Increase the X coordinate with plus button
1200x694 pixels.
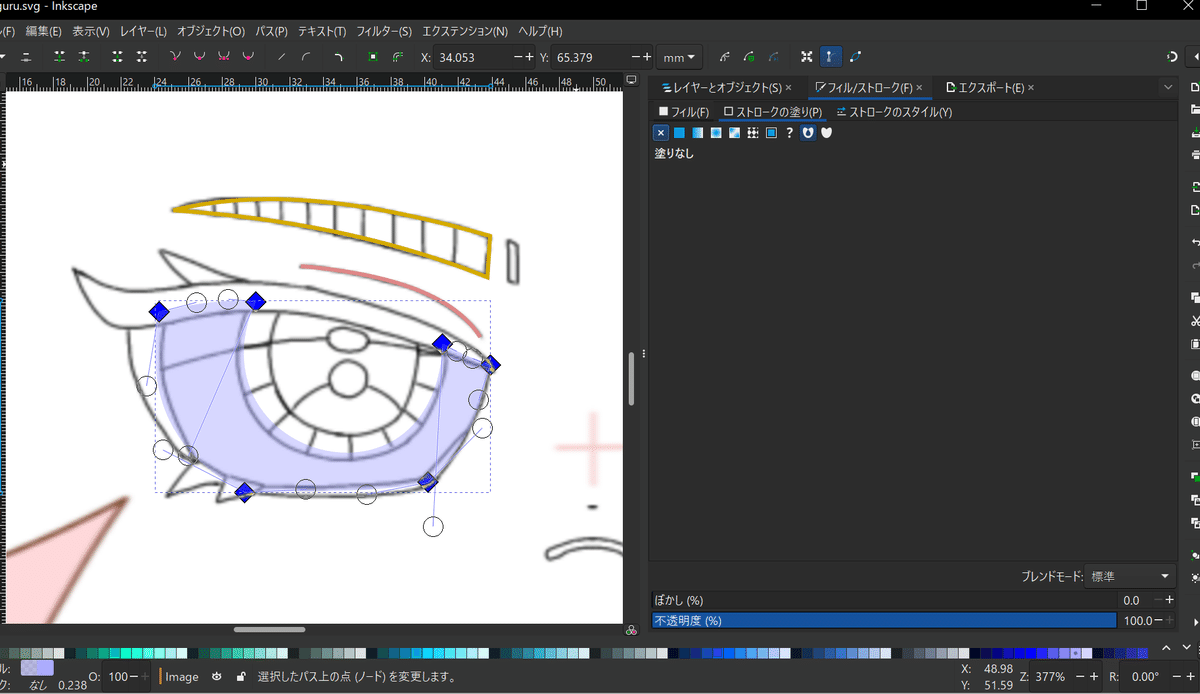[530, 57]
